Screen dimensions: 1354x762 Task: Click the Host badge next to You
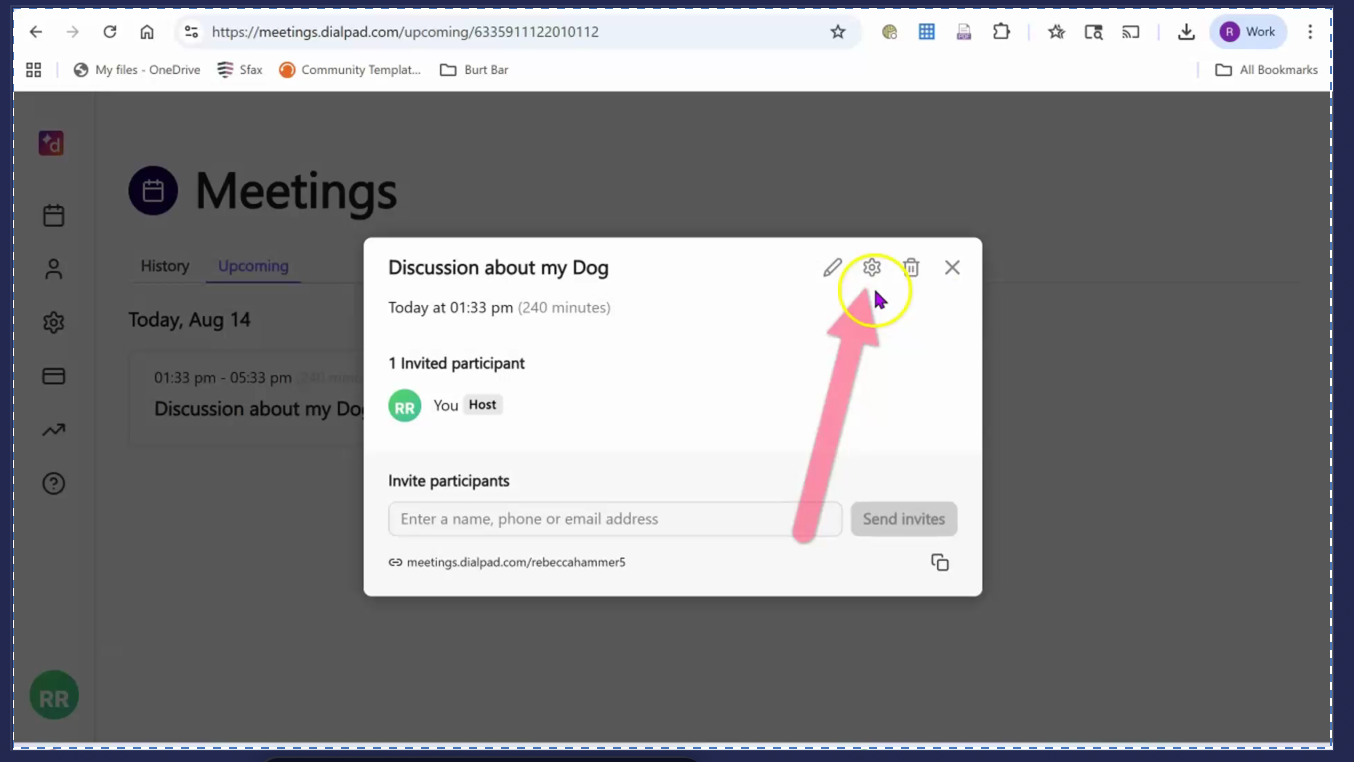point(482,405)
